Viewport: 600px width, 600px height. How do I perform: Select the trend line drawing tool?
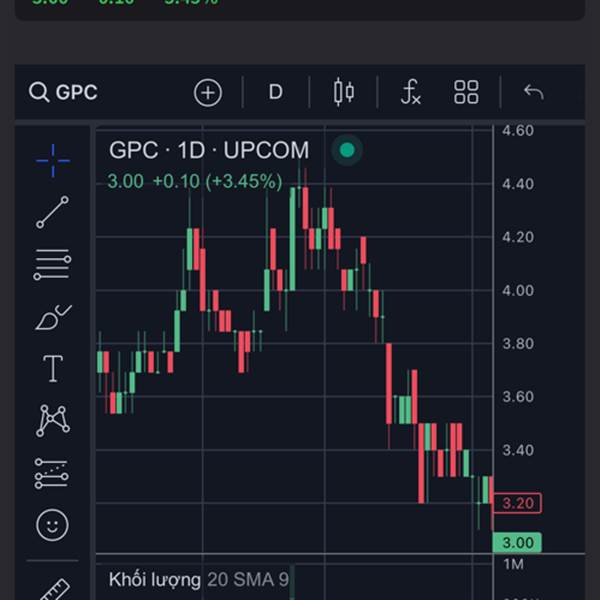click(52, 212)
